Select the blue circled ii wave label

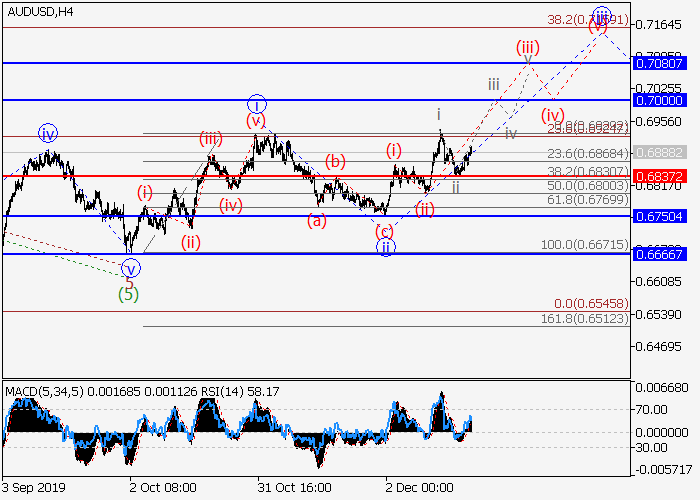coord(386,247)
